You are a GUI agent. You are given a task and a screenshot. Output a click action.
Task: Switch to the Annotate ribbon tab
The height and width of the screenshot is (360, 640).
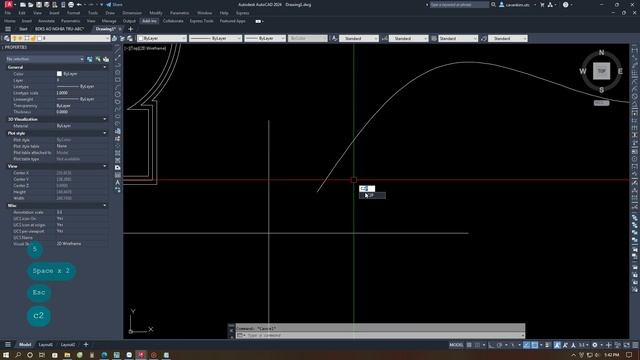click(x=46, y=21)
